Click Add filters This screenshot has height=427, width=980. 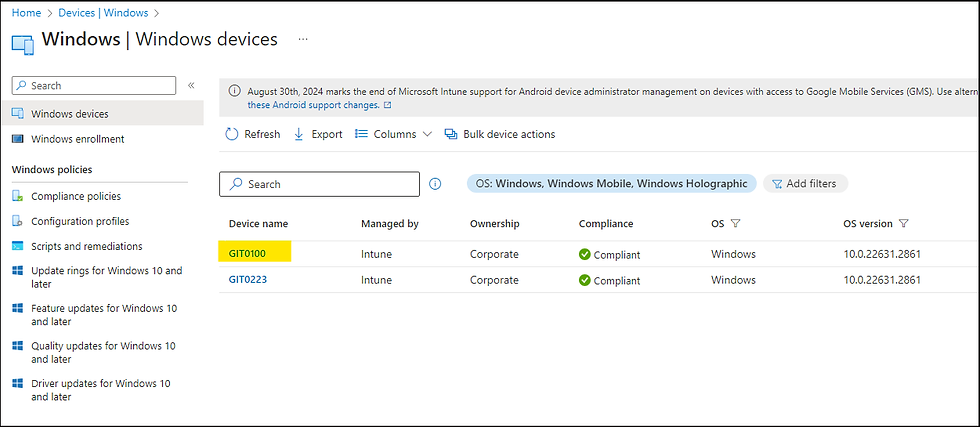806,184
